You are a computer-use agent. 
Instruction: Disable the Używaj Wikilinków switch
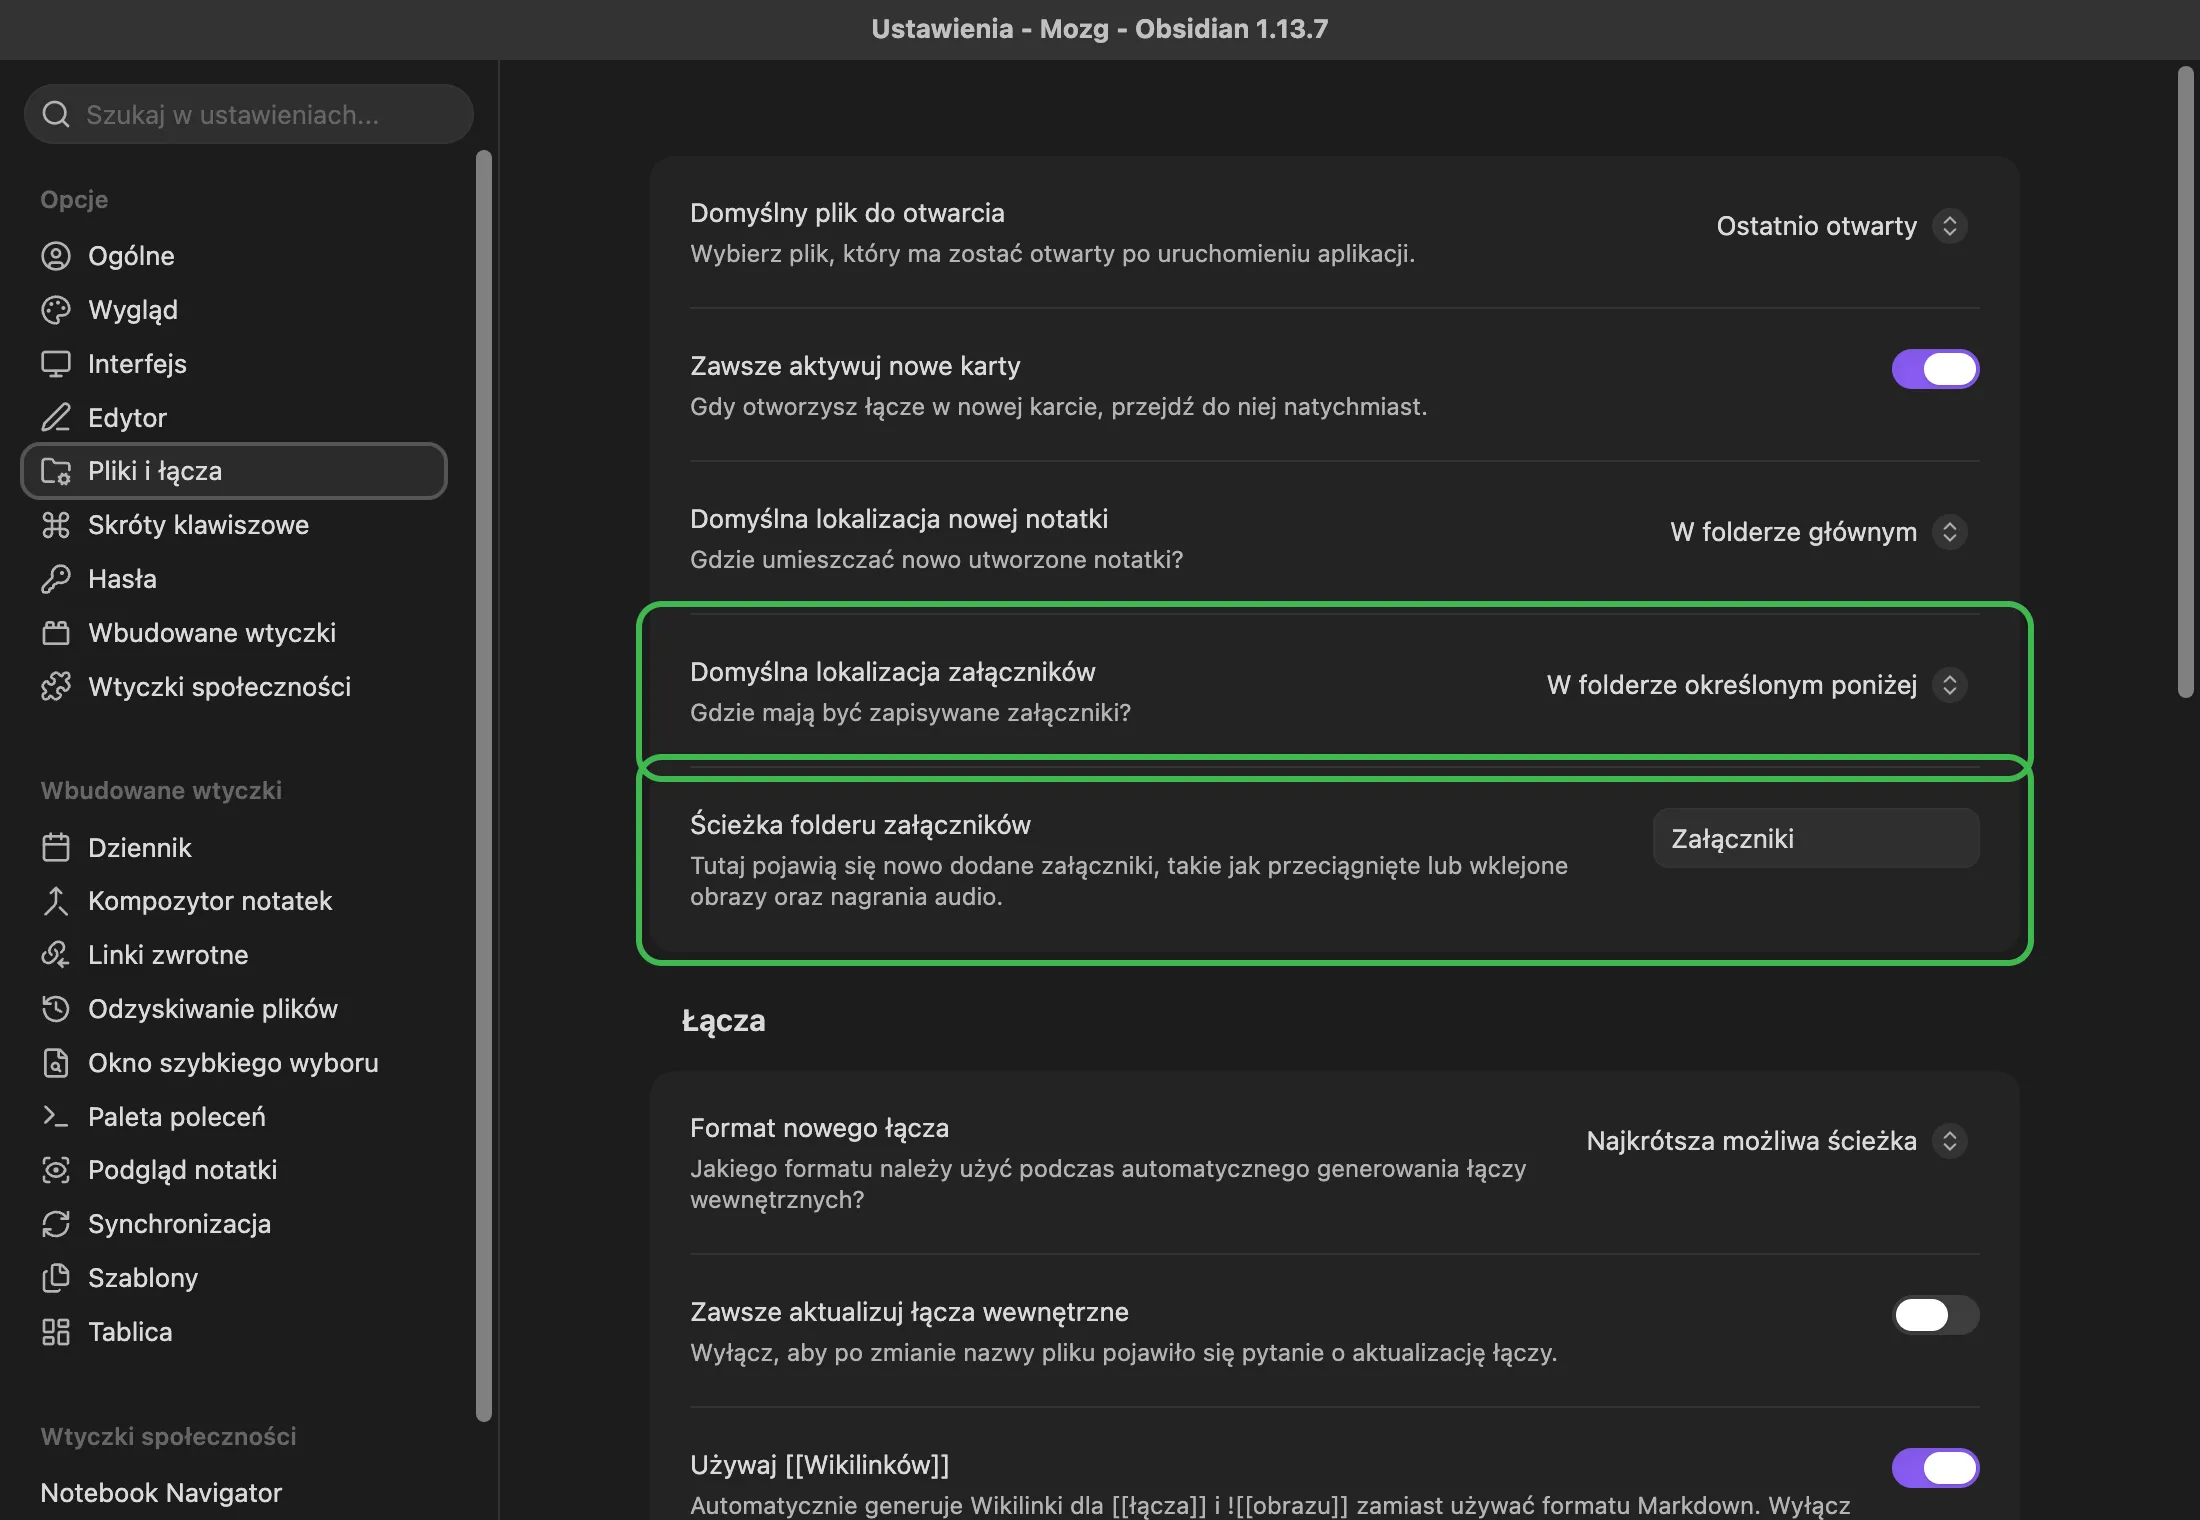point(1935,1468)
